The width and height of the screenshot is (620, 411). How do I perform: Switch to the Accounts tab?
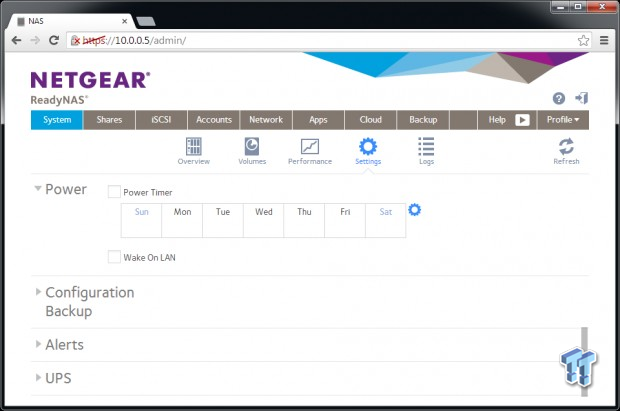pyautogui.click(x=214, y=120)
